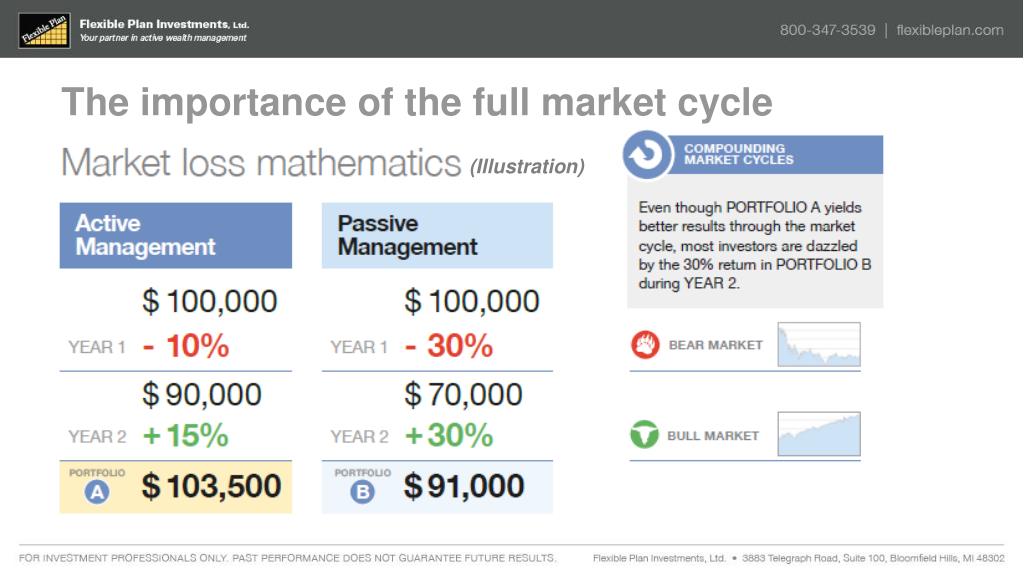Open the flexibleplan.com link
1024x576 pixels.
point(950,30)
